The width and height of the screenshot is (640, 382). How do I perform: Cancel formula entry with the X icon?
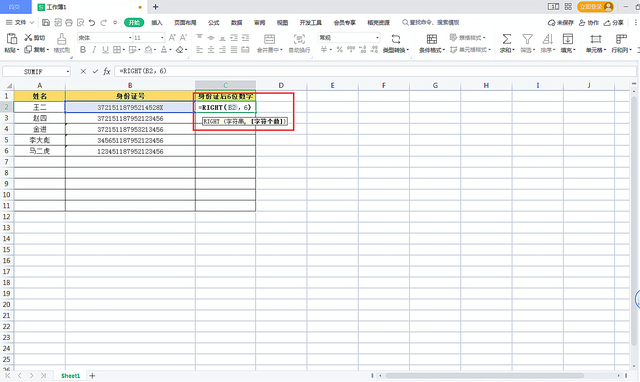coord(83,71)
